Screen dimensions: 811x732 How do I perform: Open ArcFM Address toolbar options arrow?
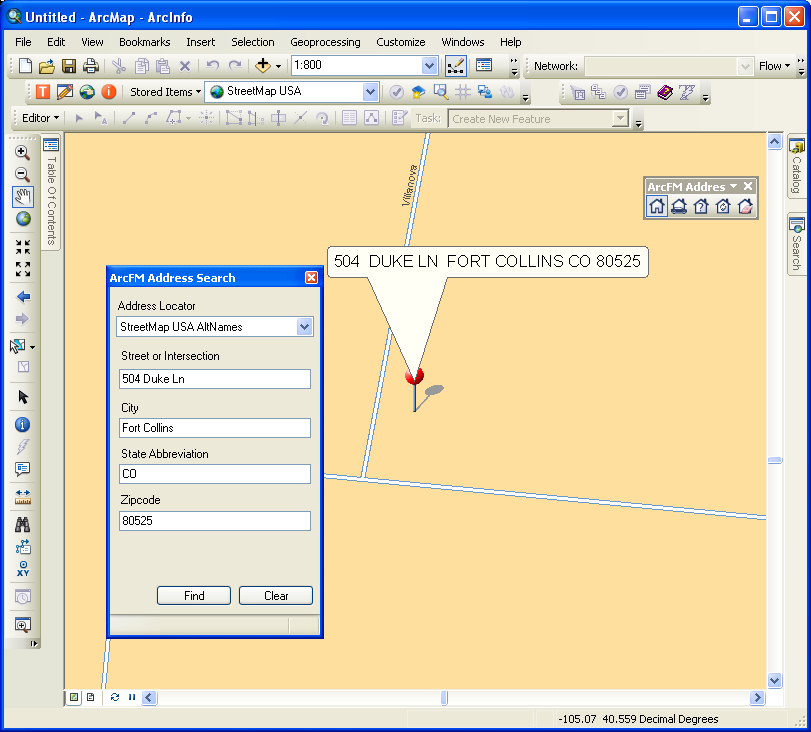(x=733, y=186)
